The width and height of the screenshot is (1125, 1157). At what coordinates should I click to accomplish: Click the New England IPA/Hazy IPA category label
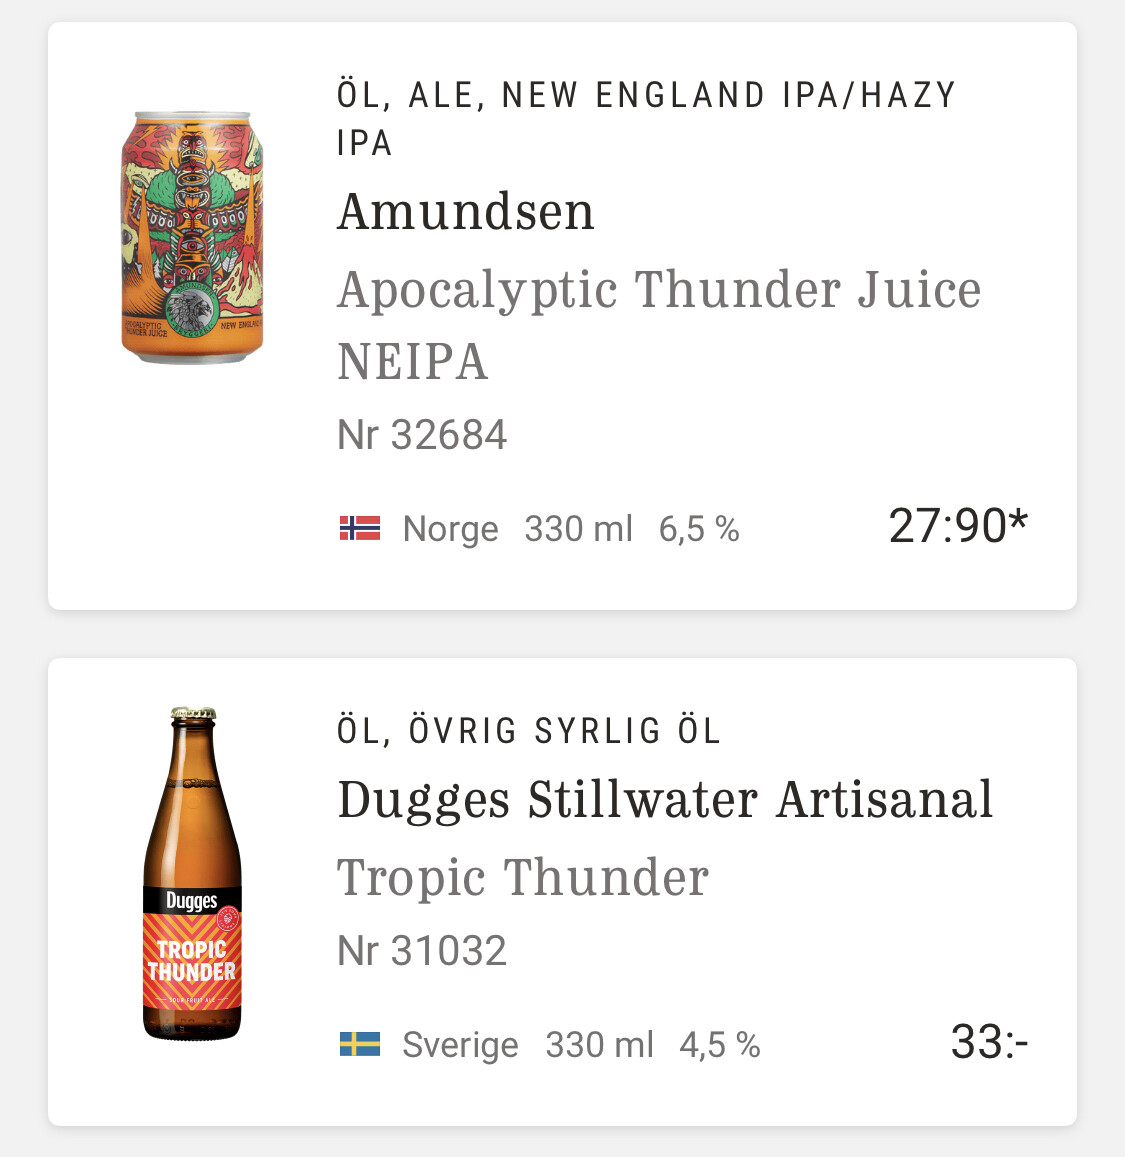tap(646, 118)
